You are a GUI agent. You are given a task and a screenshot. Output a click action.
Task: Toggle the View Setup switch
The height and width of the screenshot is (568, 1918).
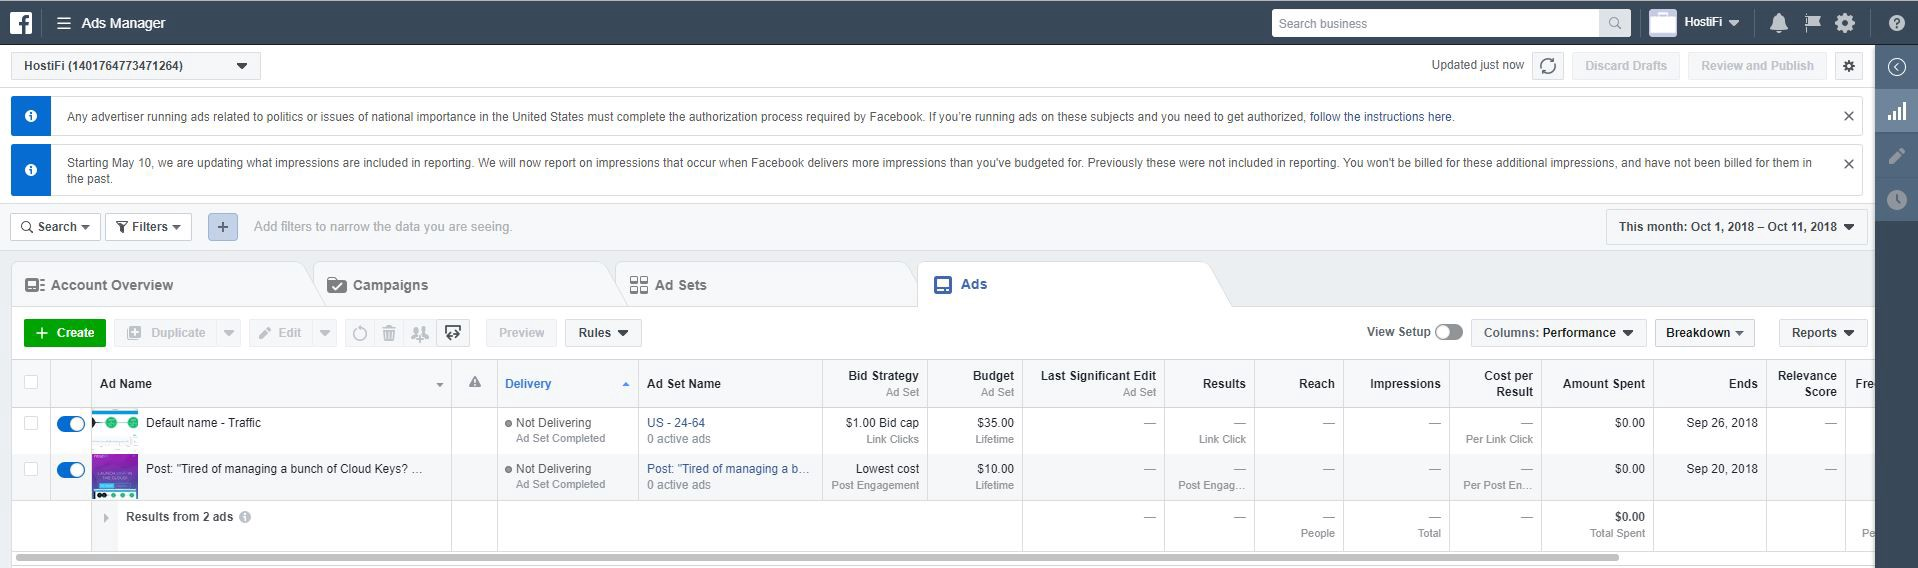[x=1448, y=332]
